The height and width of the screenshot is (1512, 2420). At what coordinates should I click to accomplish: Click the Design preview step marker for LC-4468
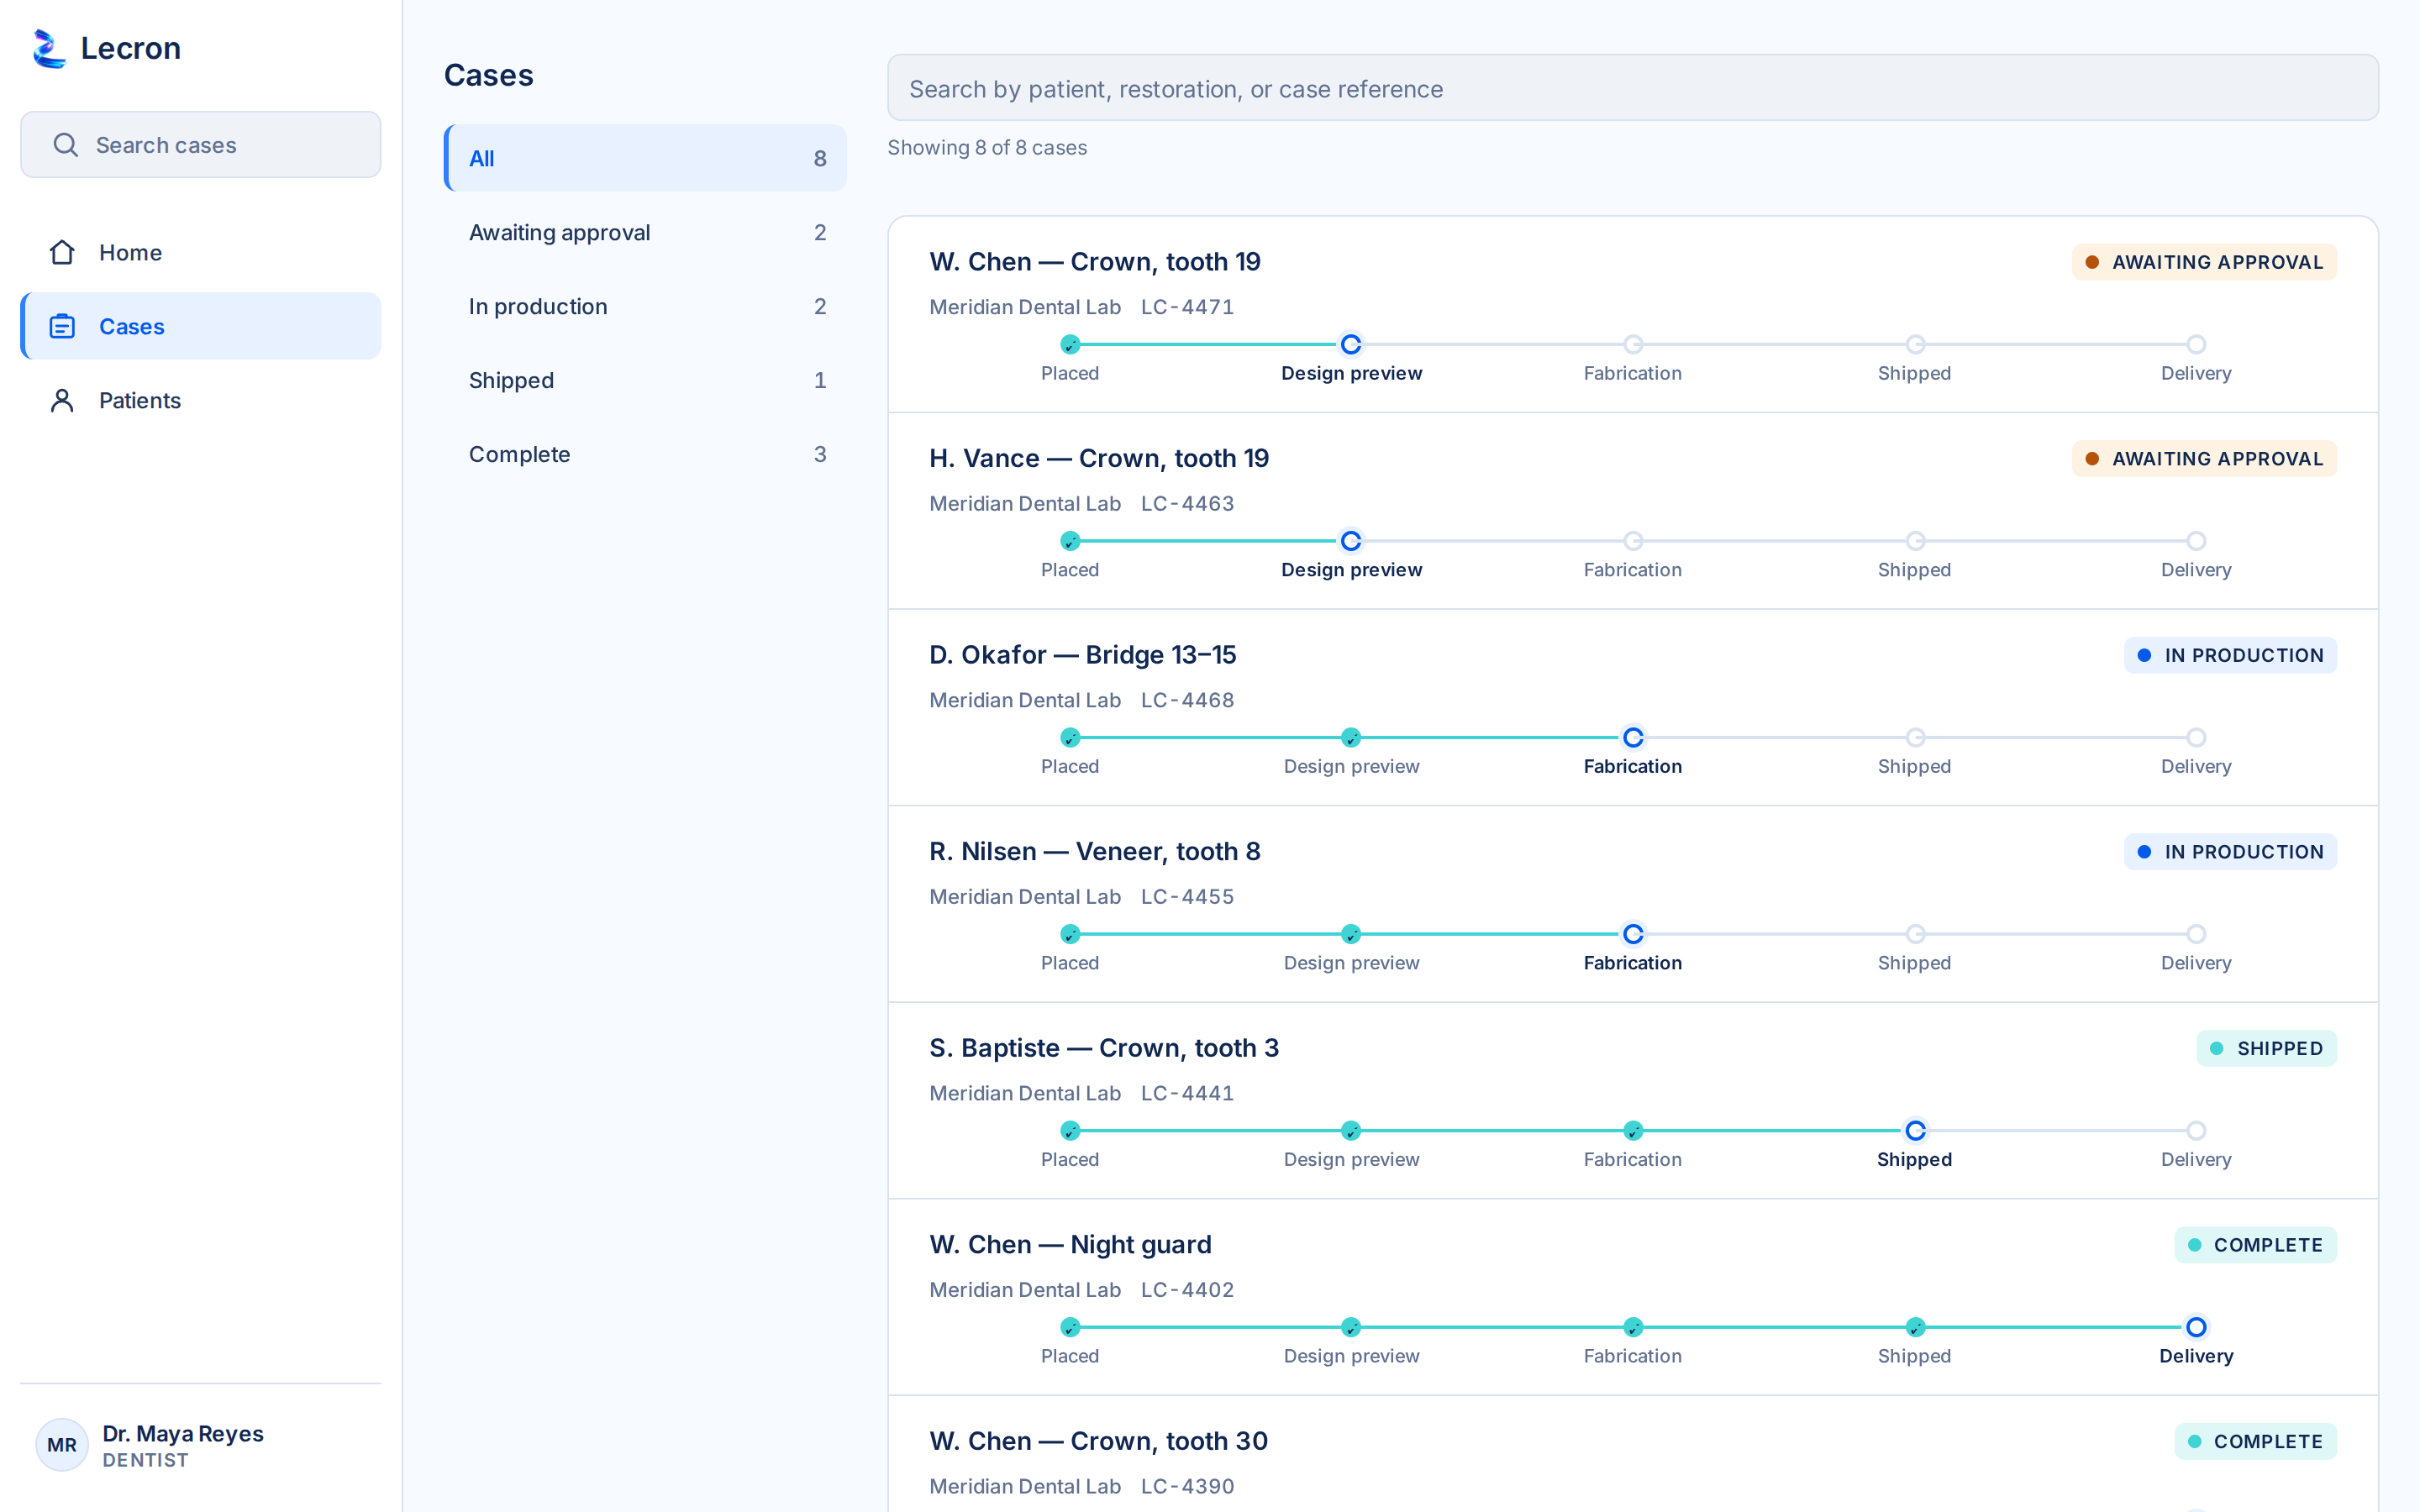[x=1351, y=737]
